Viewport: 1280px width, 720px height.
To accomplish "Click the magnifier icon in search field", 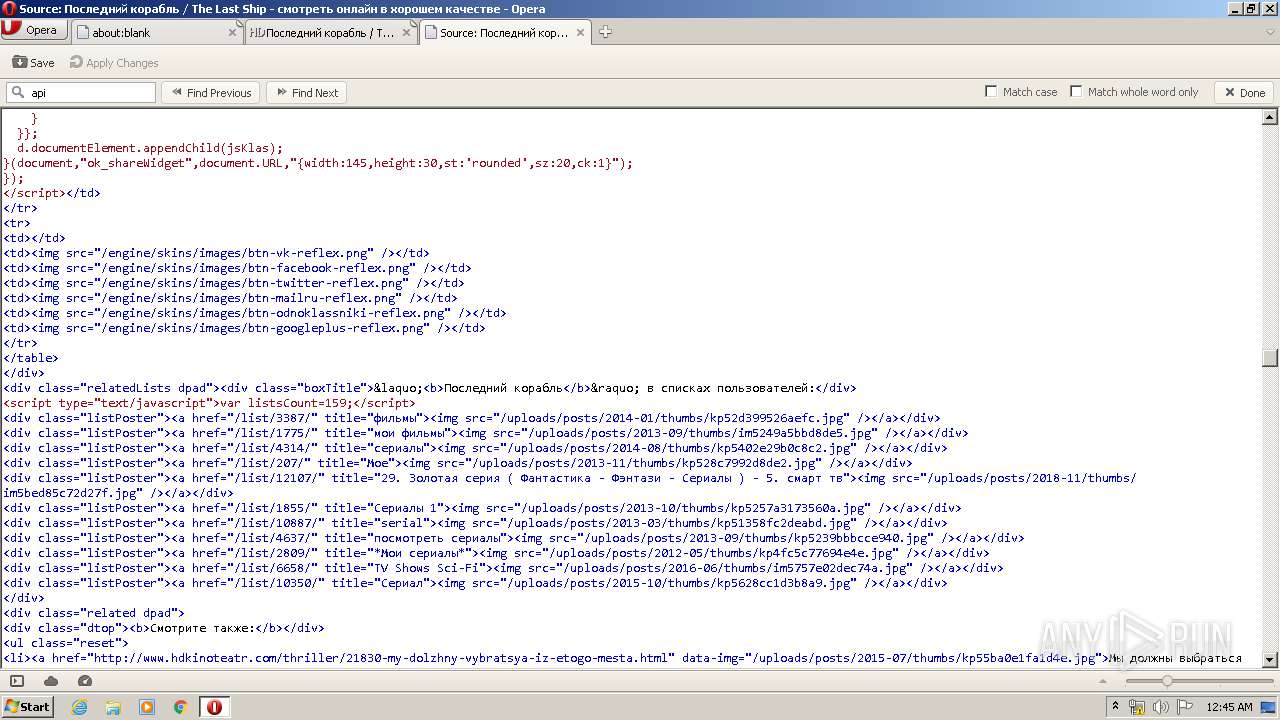I will pos(17,92).
